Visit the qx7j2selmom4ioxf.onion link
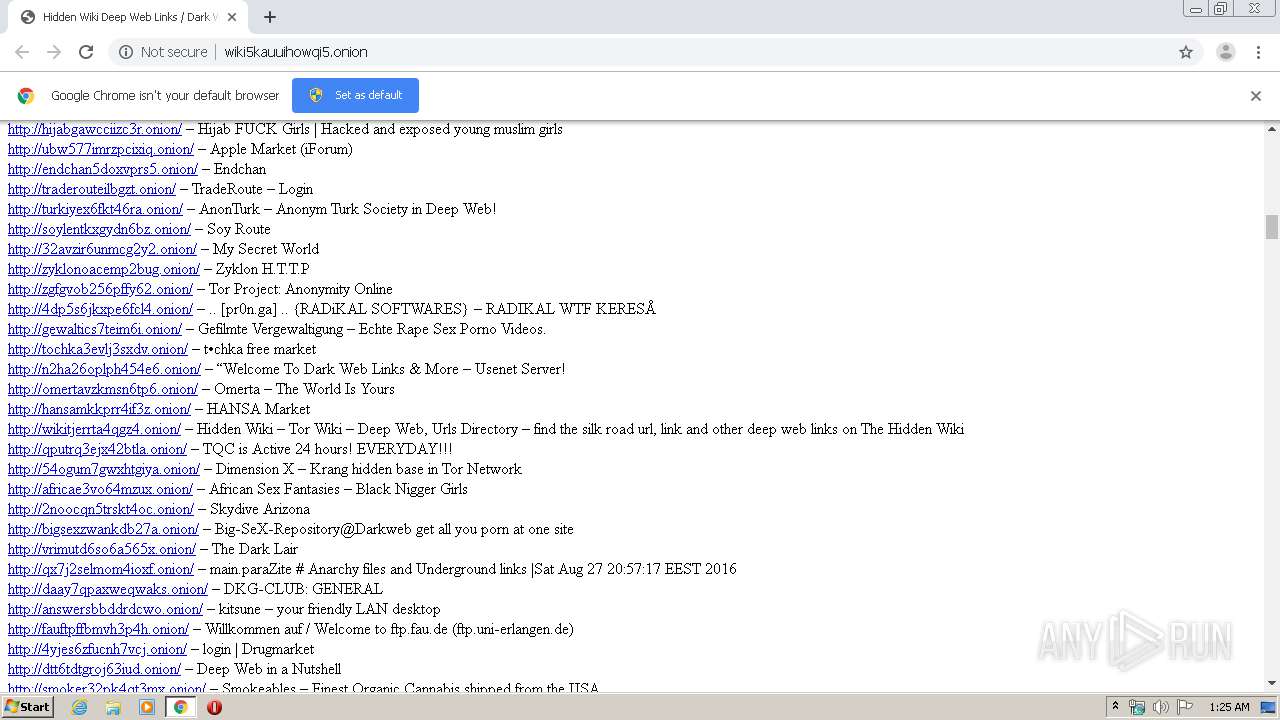Screen dimensions: 1280x720 point(101,569)
